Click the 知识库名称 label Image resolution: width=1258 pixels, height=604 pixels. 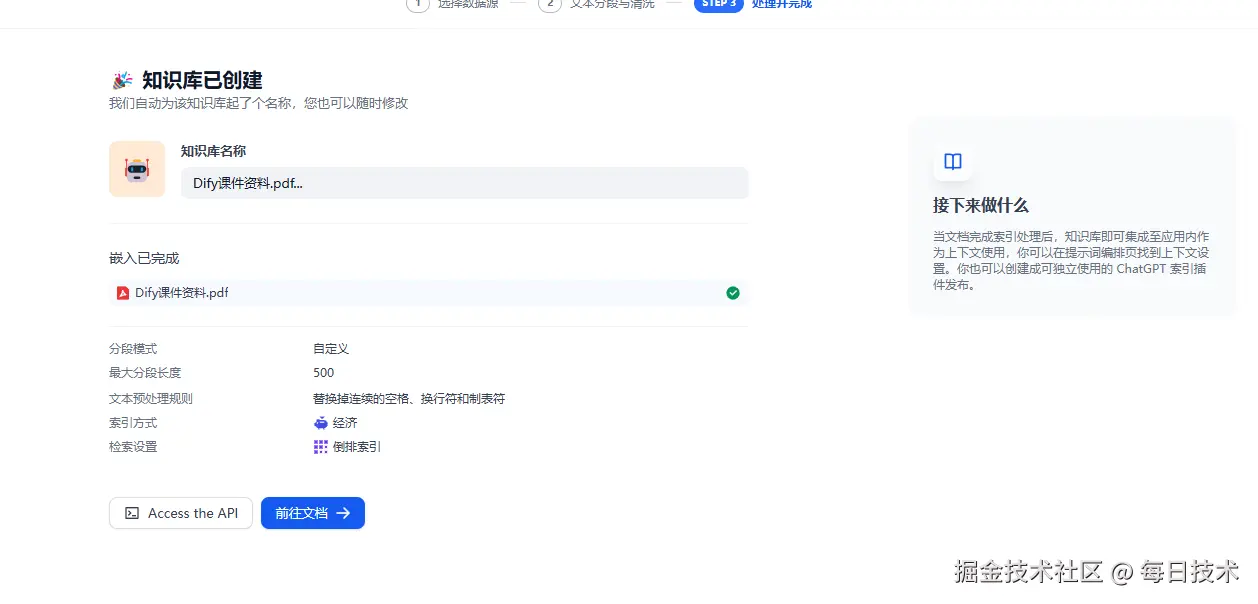(x=213, y=151)
